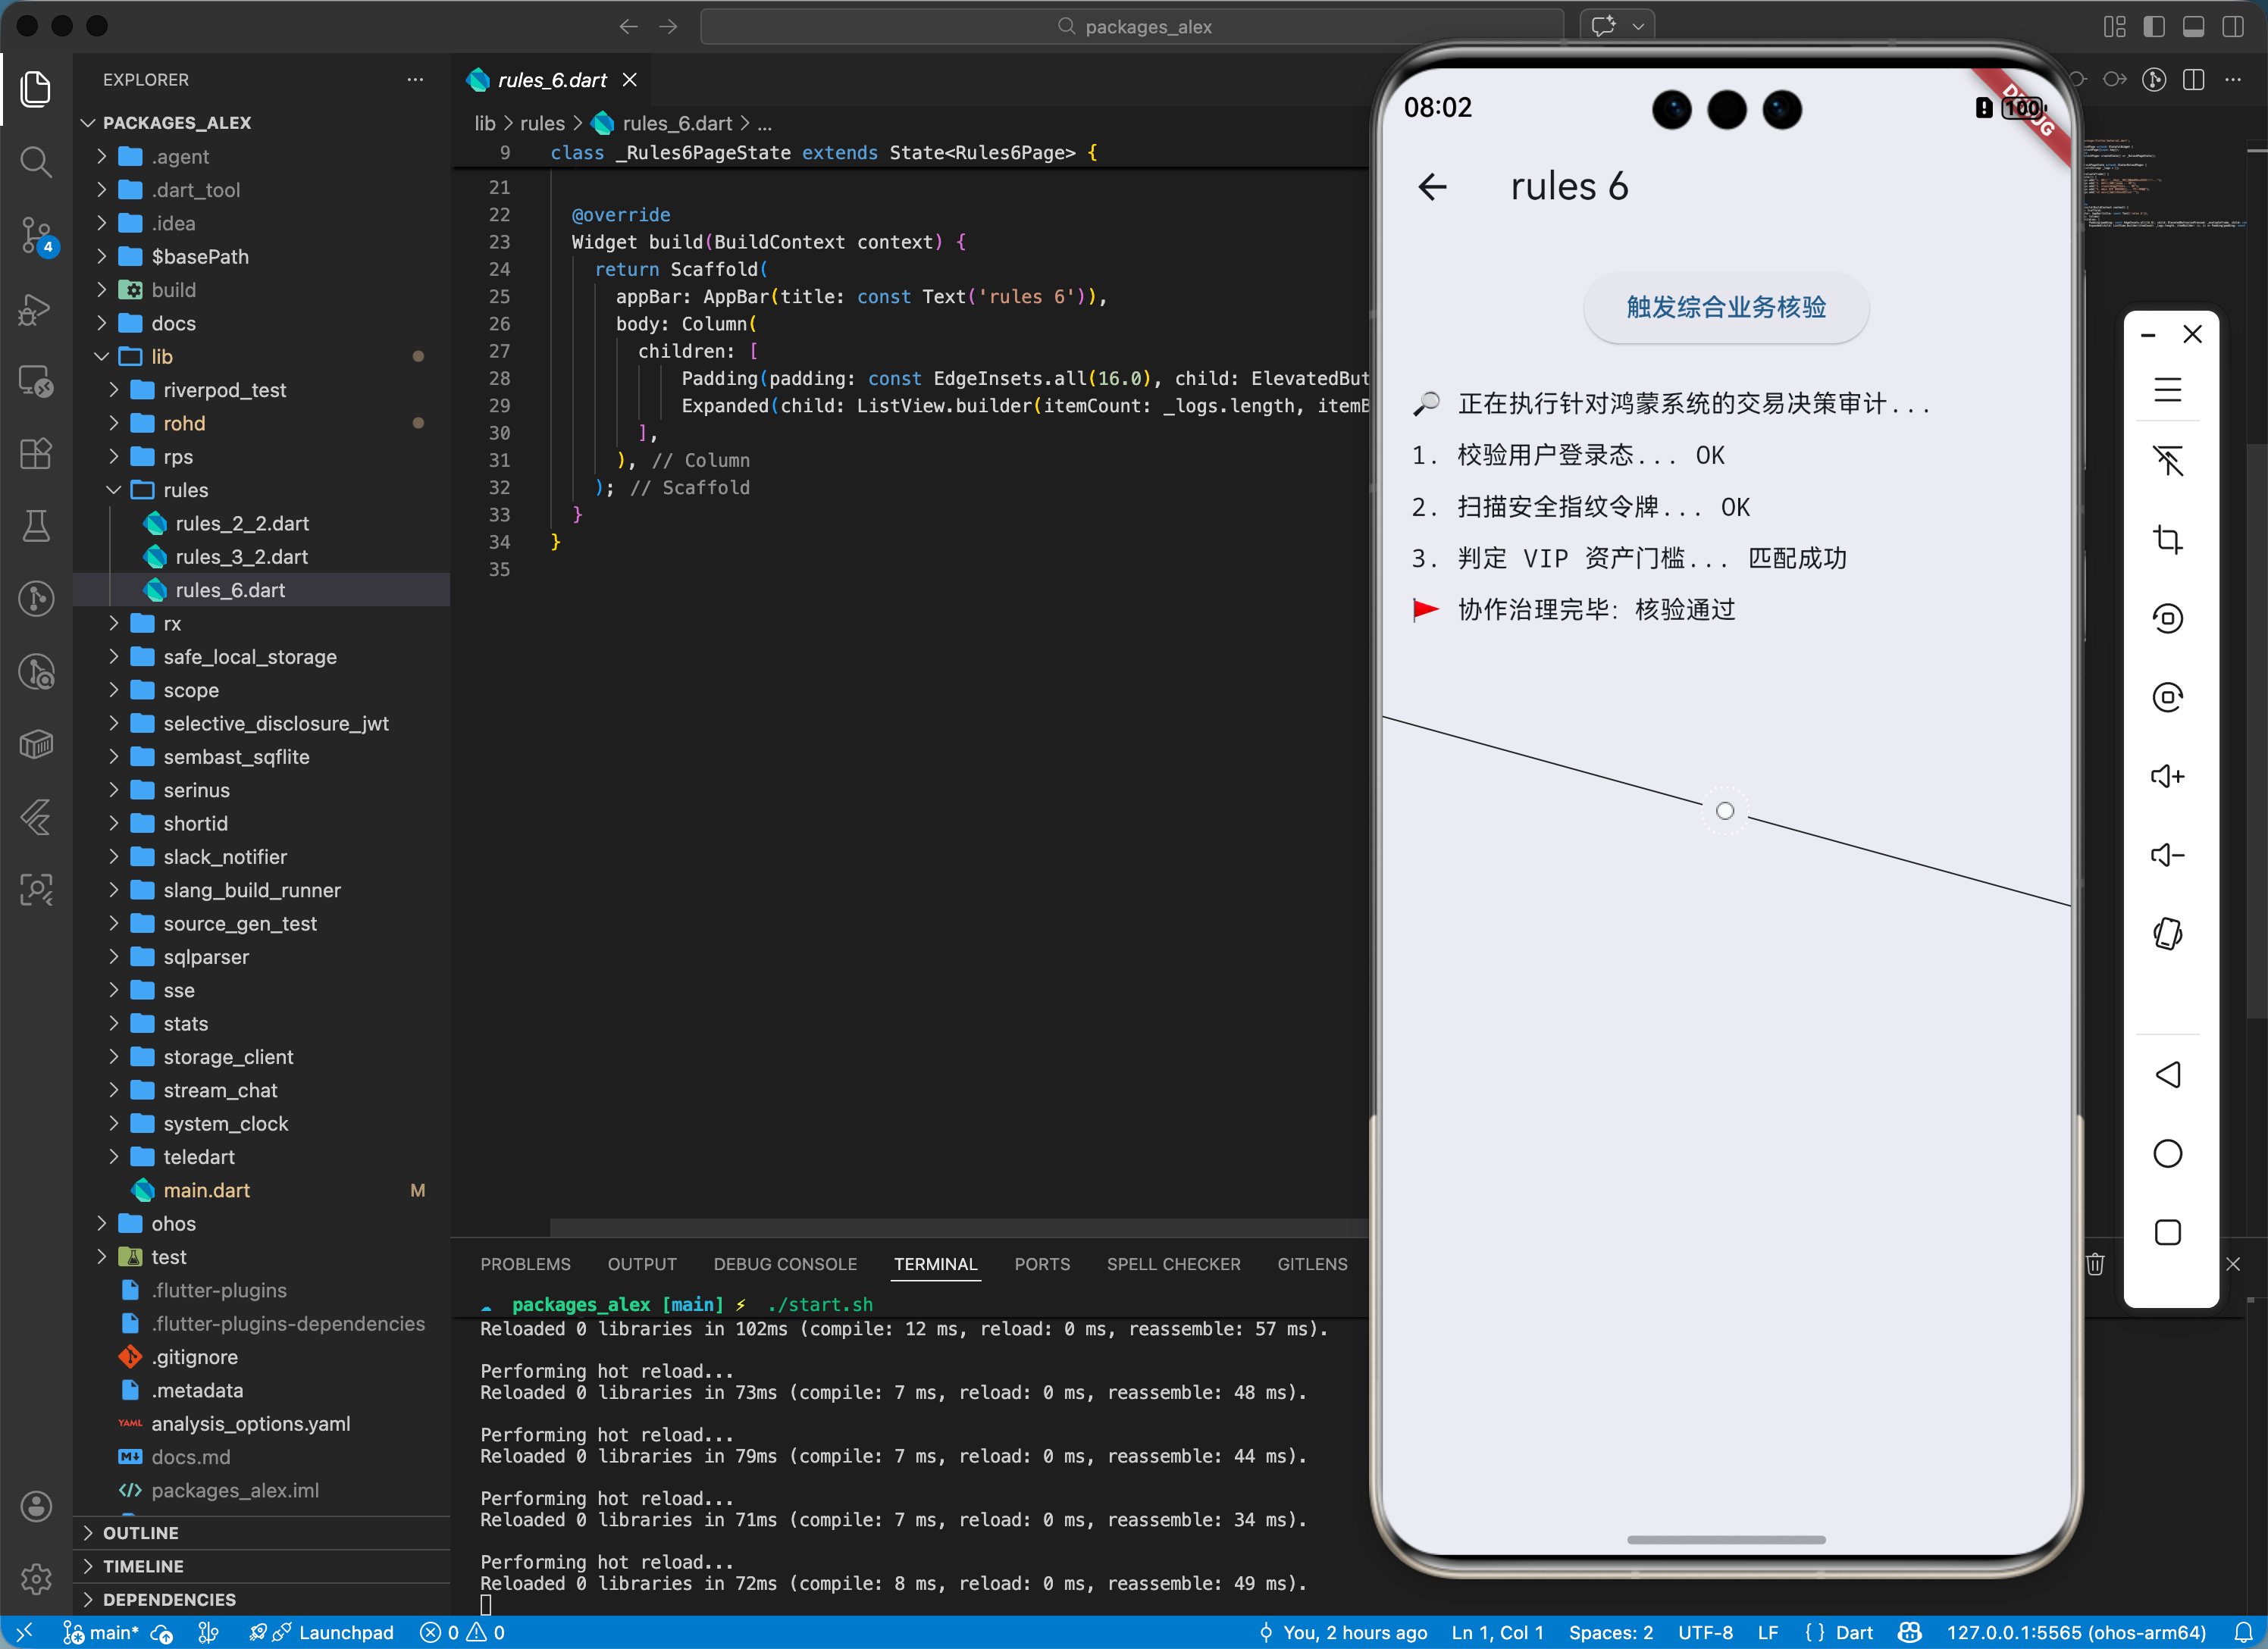Tap the back arrow in rules 6 app
The width and height of the screenshot is (2268, 1649).
(1432, 187)
